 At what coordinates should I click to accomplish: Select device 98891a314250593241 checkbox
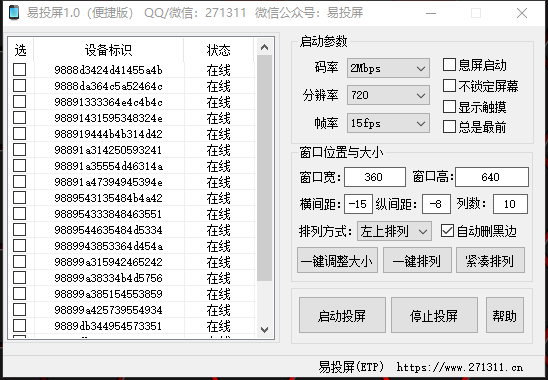click(x=20, y=150)
